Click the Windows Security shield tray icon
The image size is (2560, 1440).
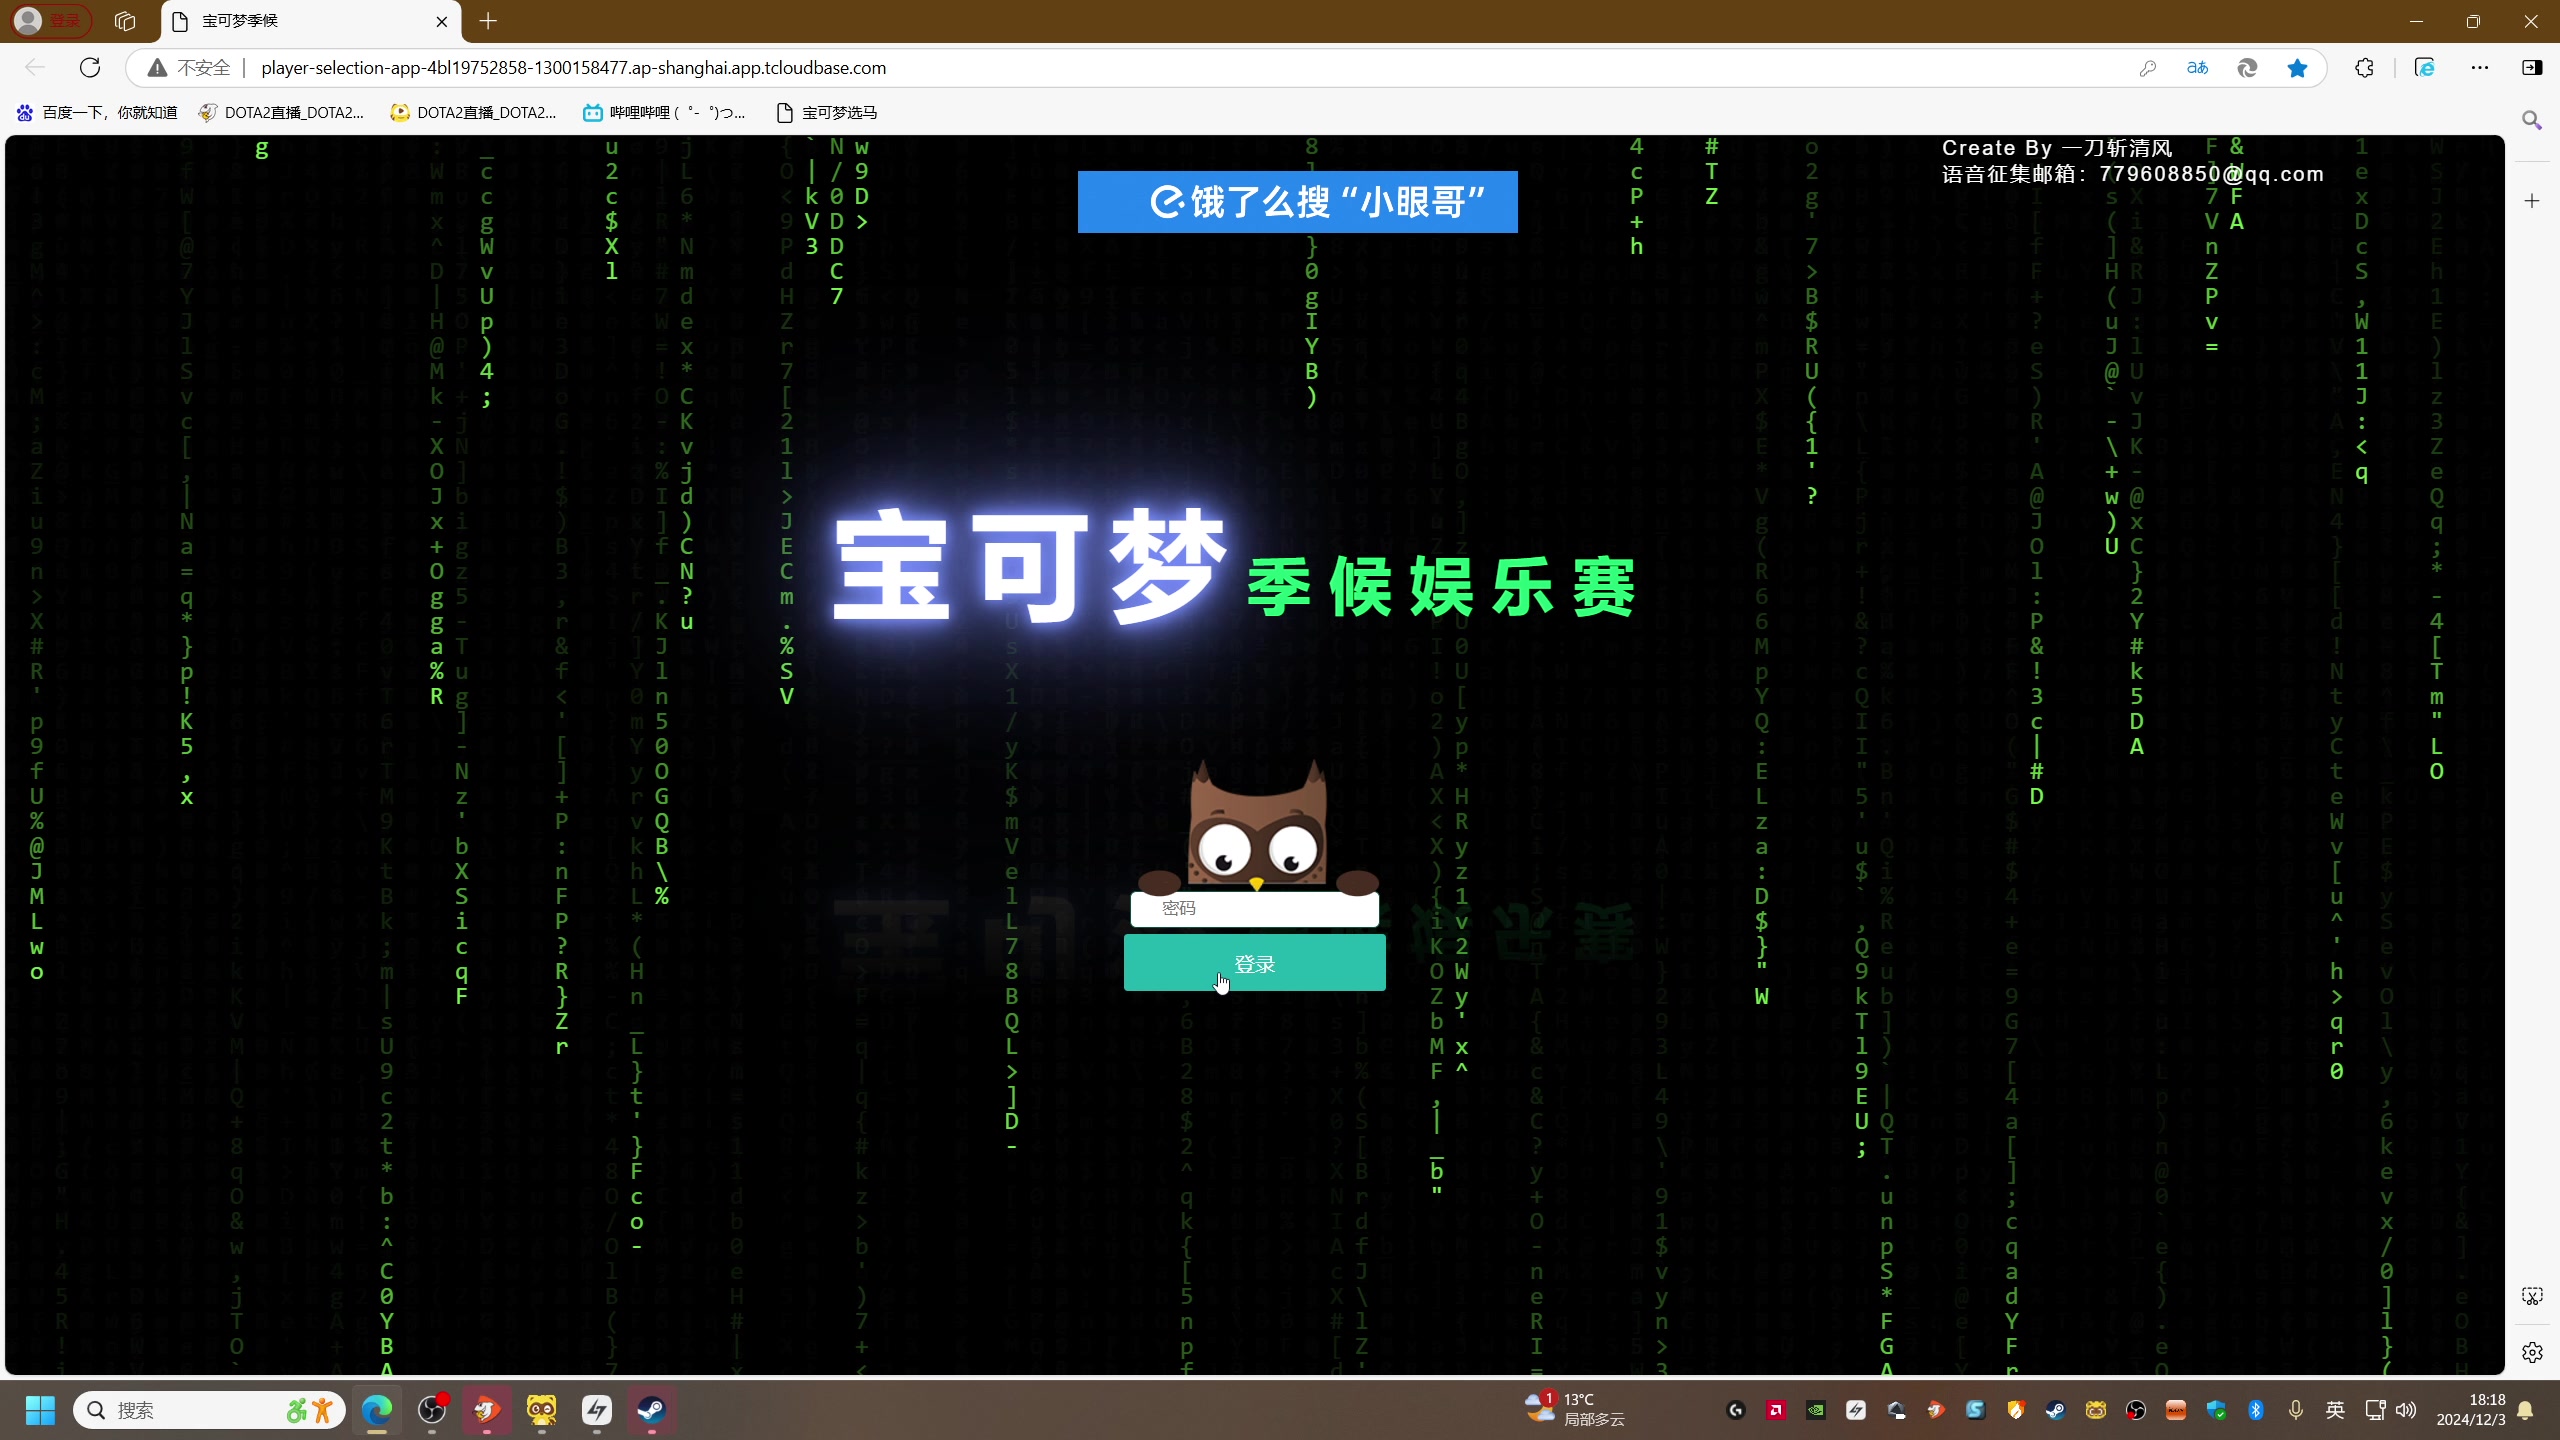[x=2216, y=1410]
